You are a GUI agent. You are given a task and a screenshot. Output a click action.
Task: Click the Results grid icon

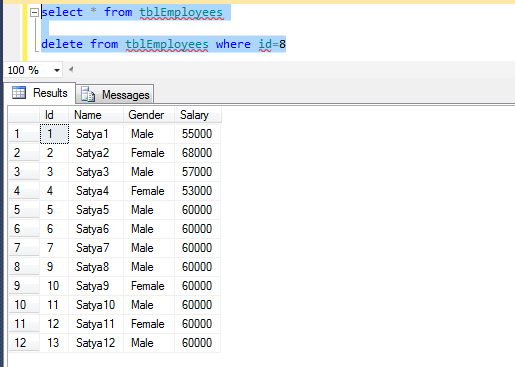19,92
